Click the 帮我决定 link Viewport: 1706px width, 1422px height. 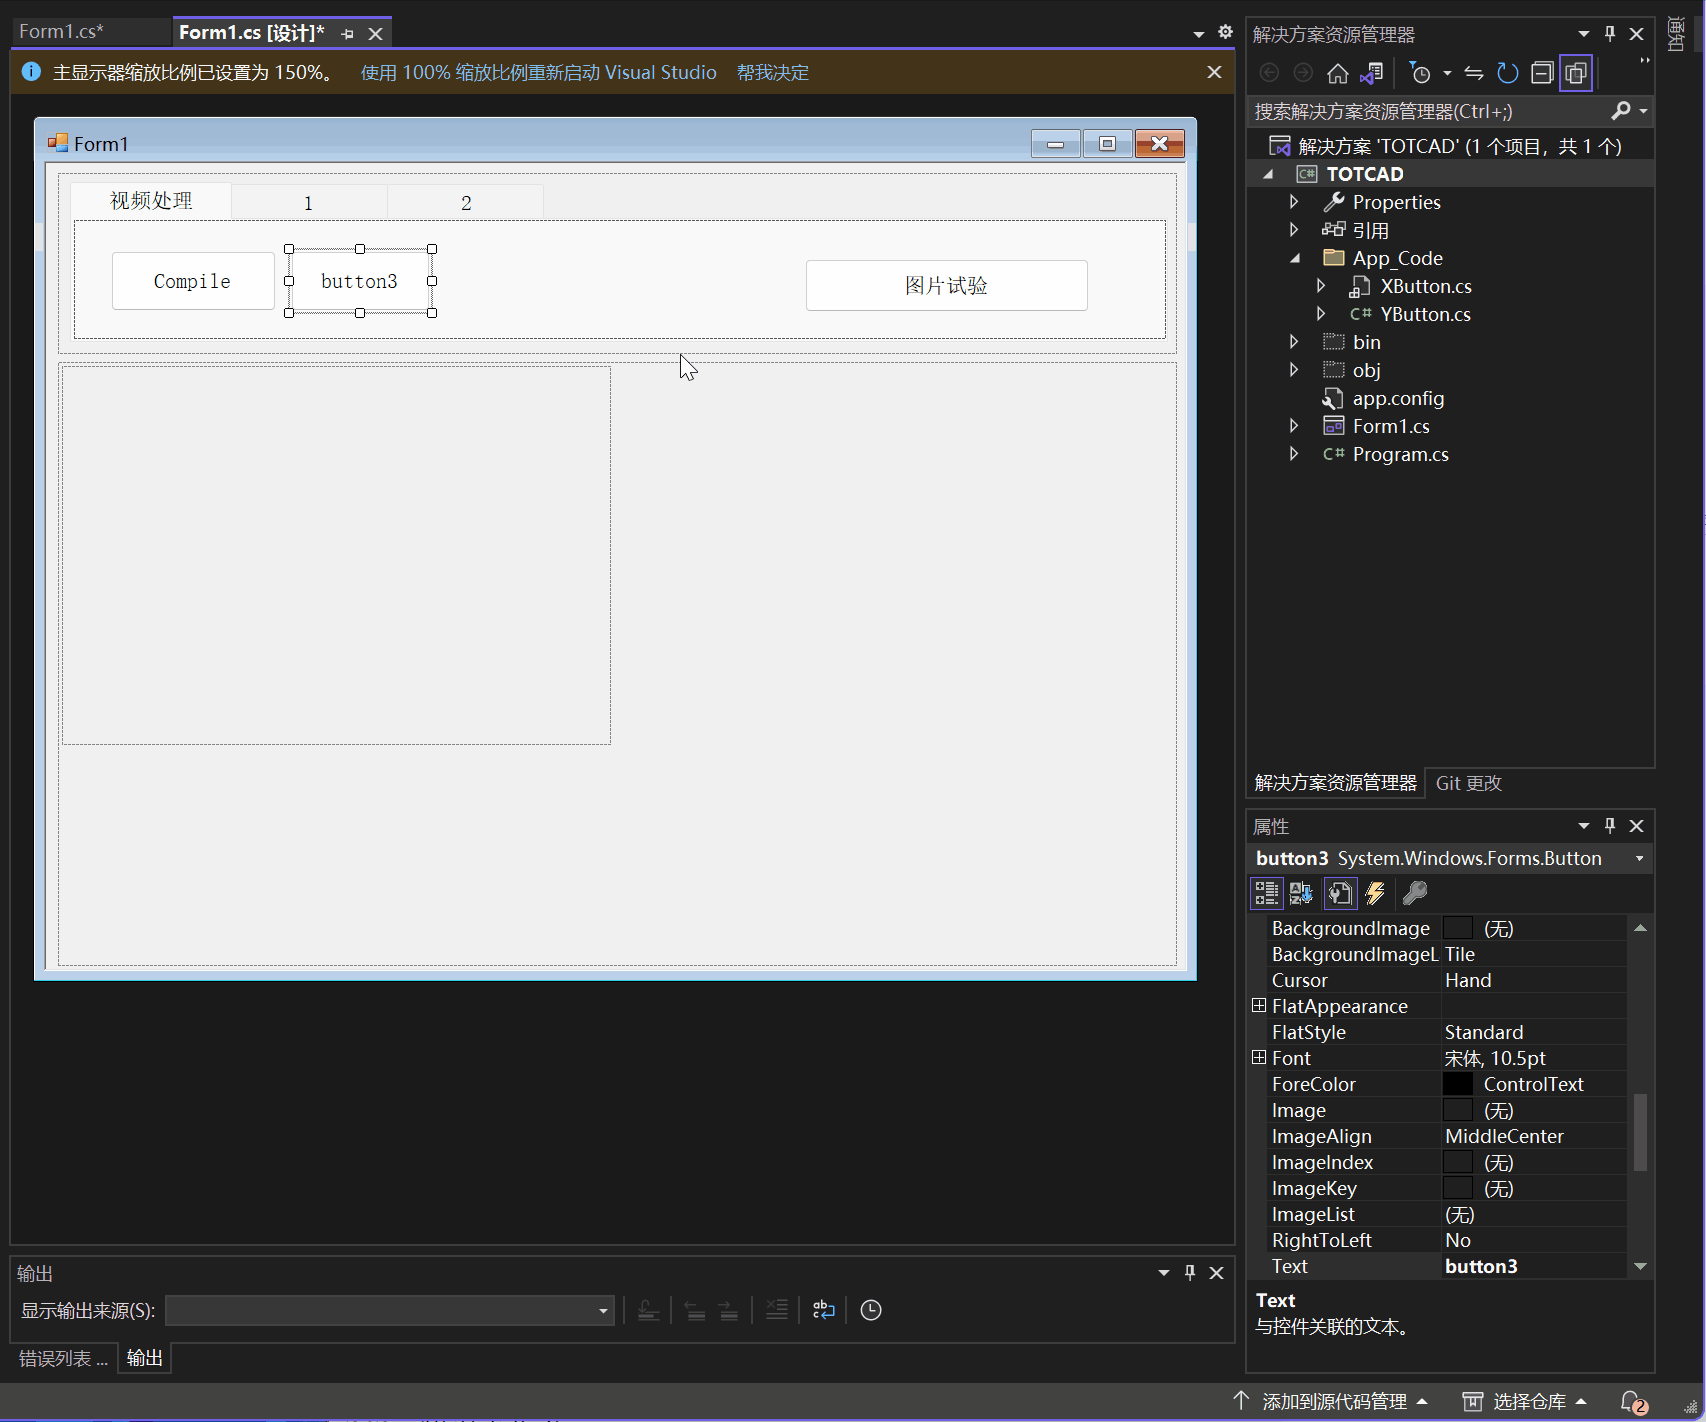coord(772,72)
